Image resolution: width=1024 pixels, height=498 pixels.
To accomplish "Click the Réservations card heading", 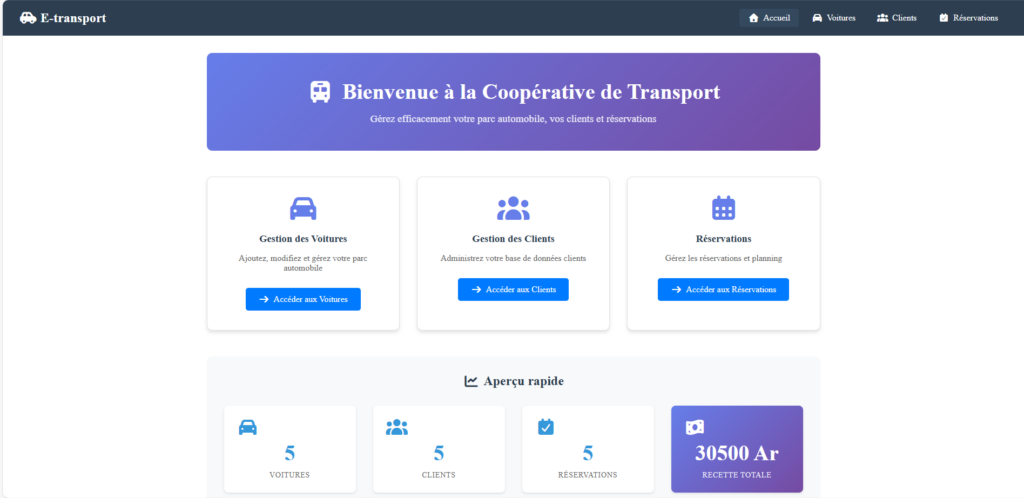I will click(x=724, y=239).
